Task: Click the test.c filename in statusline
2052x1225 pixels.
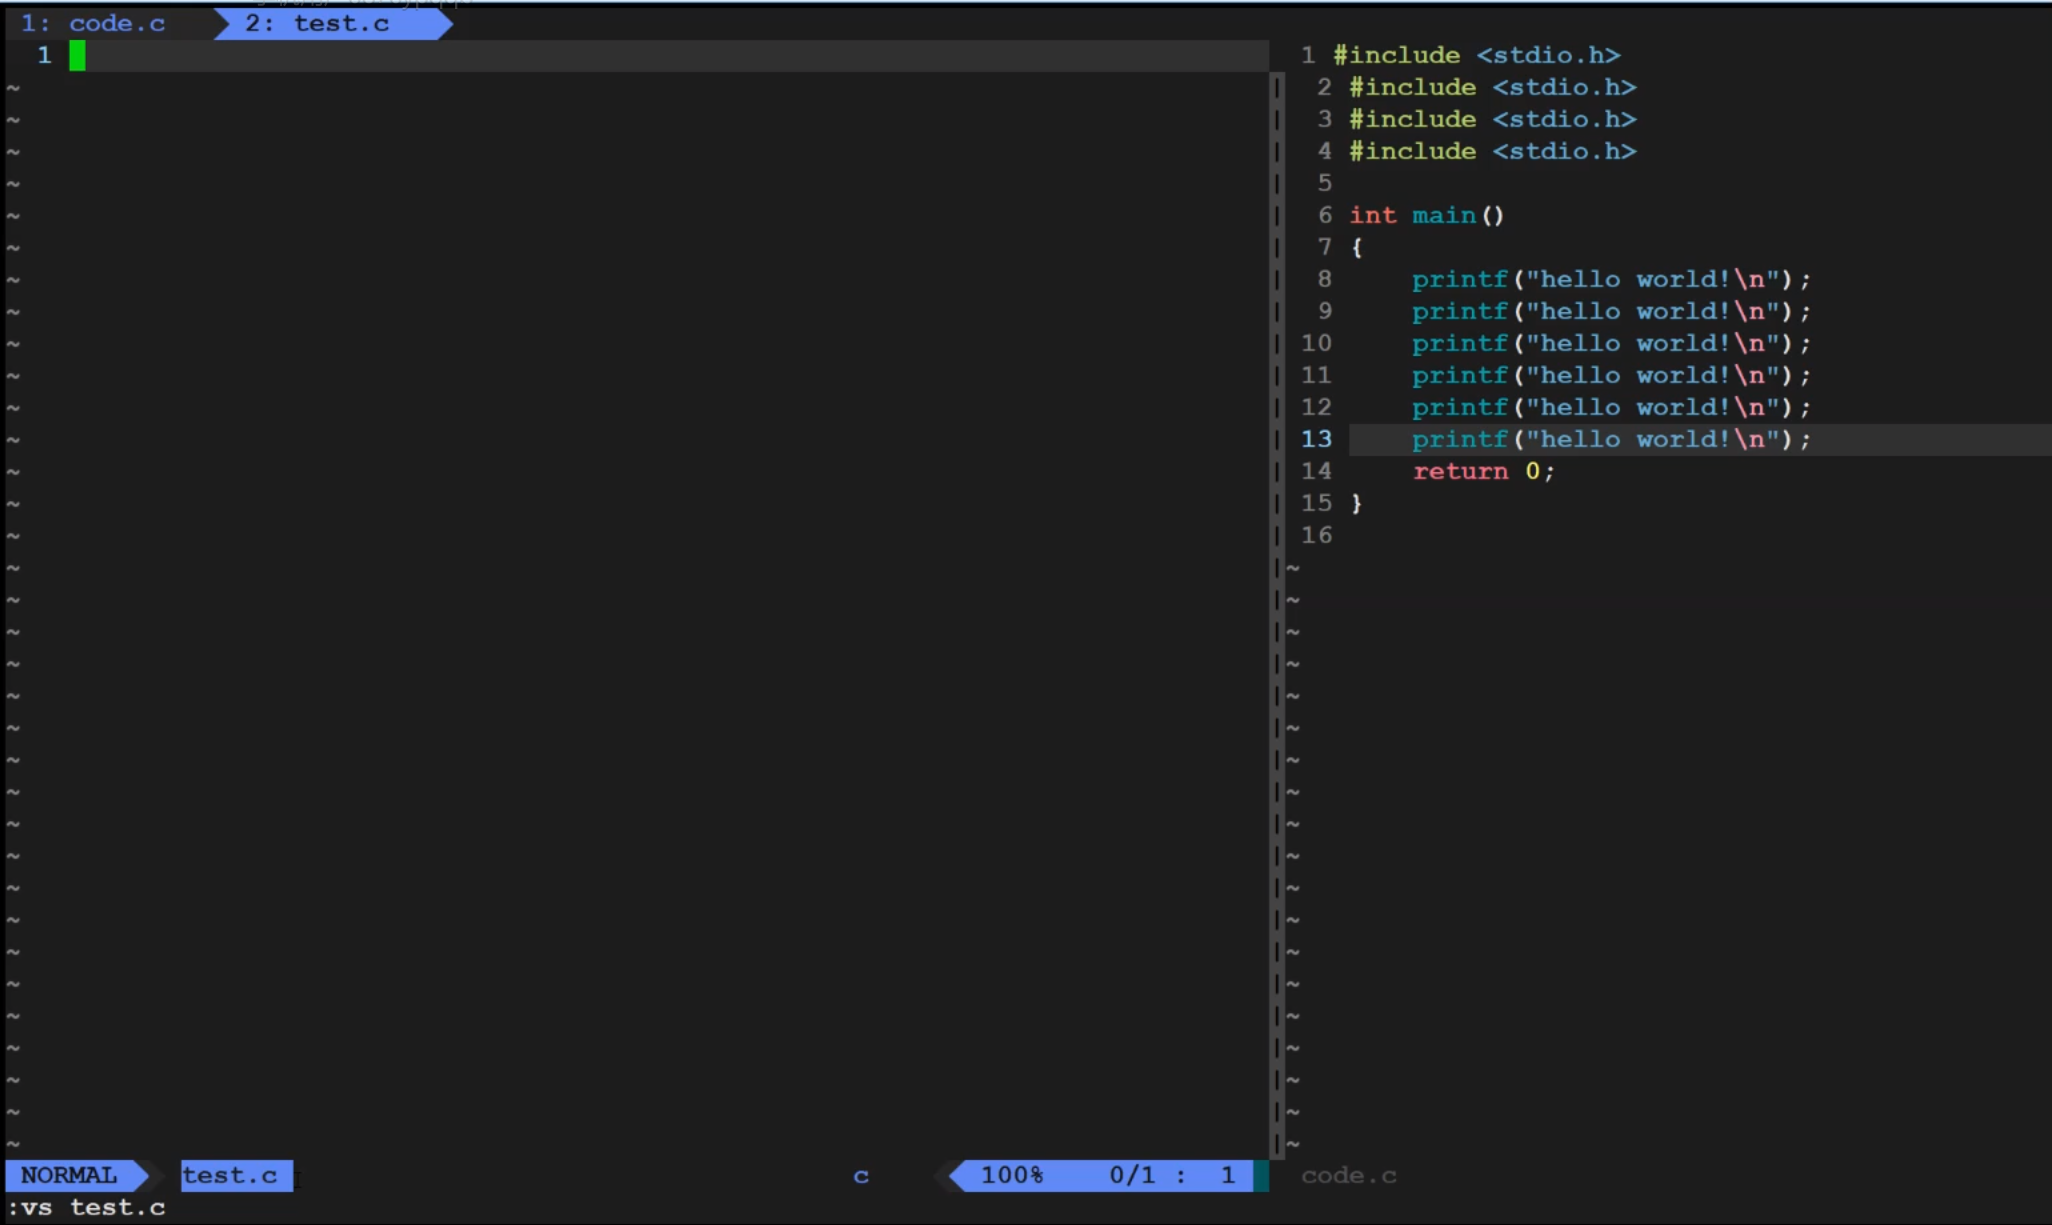Action: click(x=230, y=1175)
